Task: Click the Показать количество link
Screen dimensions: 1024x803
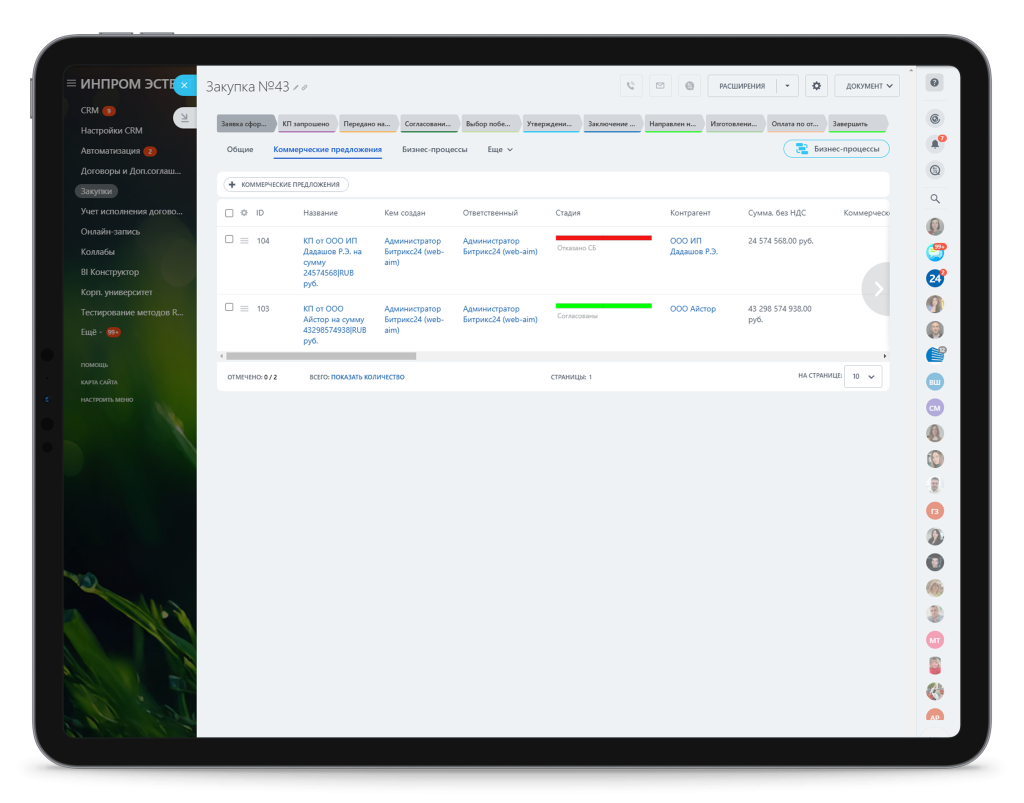Action: pyautogui.click(x=367, y=377)
